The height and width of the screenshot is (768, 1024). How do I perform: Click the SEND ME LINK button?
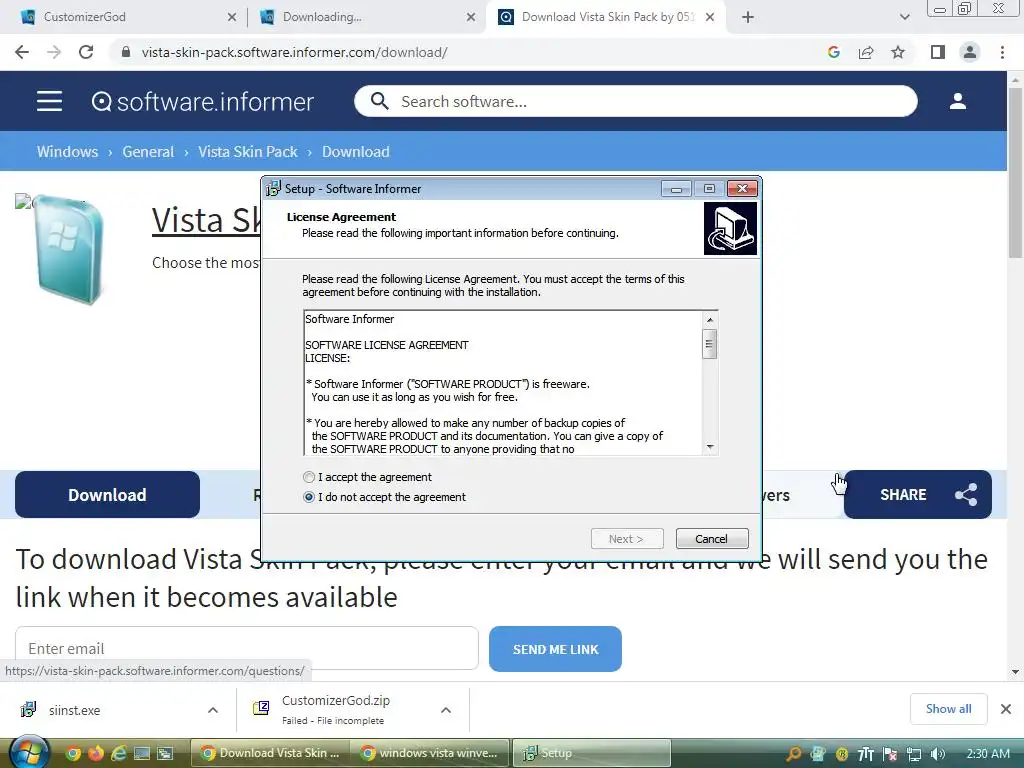[x=555, y=649]
